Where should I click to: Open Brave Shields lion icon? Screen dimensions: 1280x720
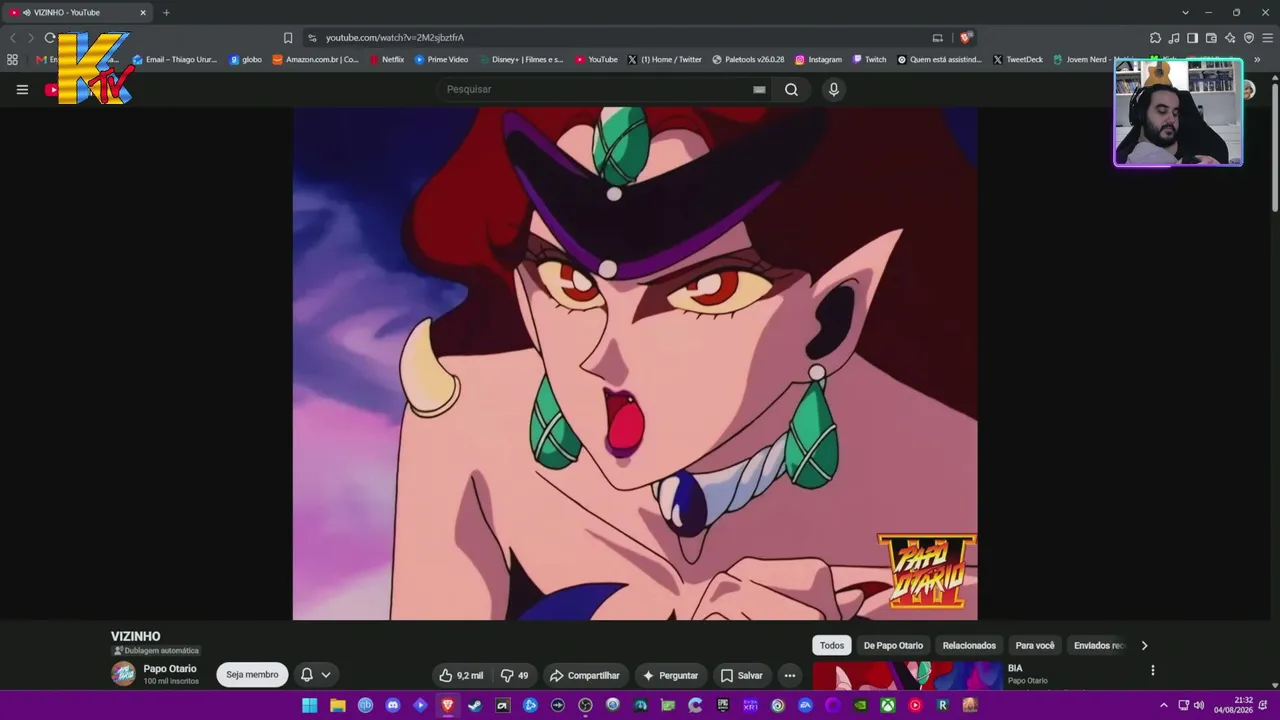tap(965, 38)
